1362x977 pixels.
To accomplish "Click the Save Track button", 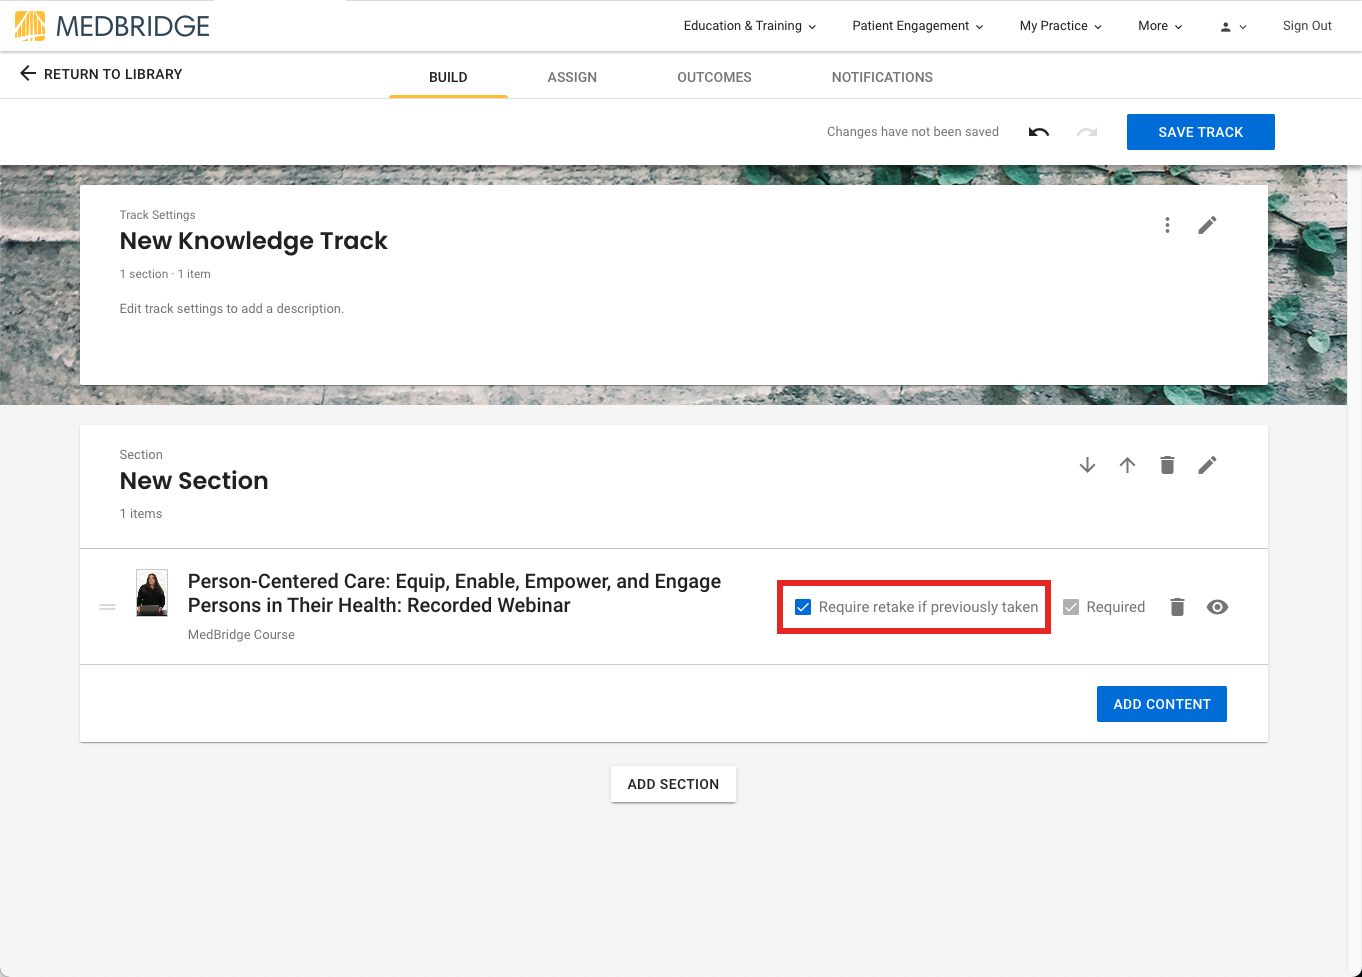I will tap(1200, 132).
